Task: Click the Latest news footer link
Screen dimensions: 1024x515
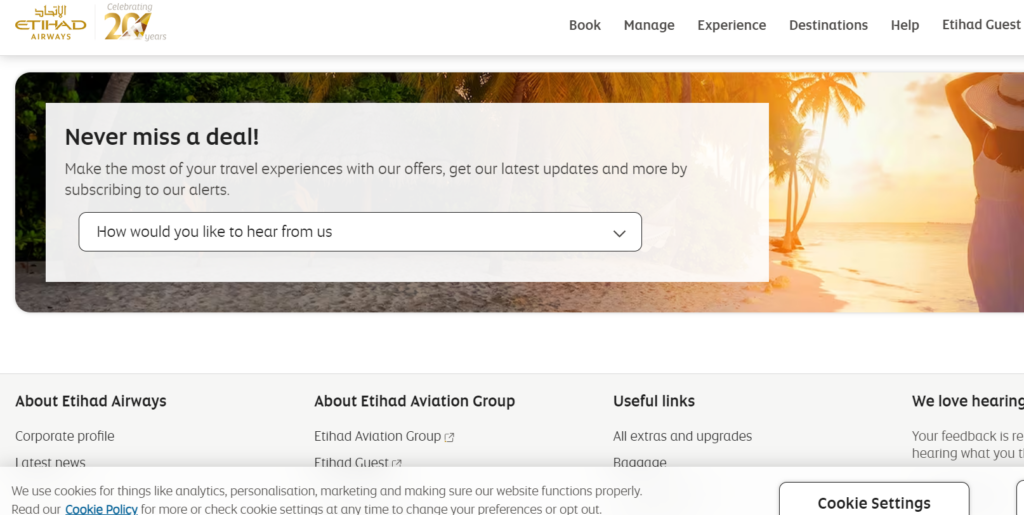Action: tap(50, 462)
